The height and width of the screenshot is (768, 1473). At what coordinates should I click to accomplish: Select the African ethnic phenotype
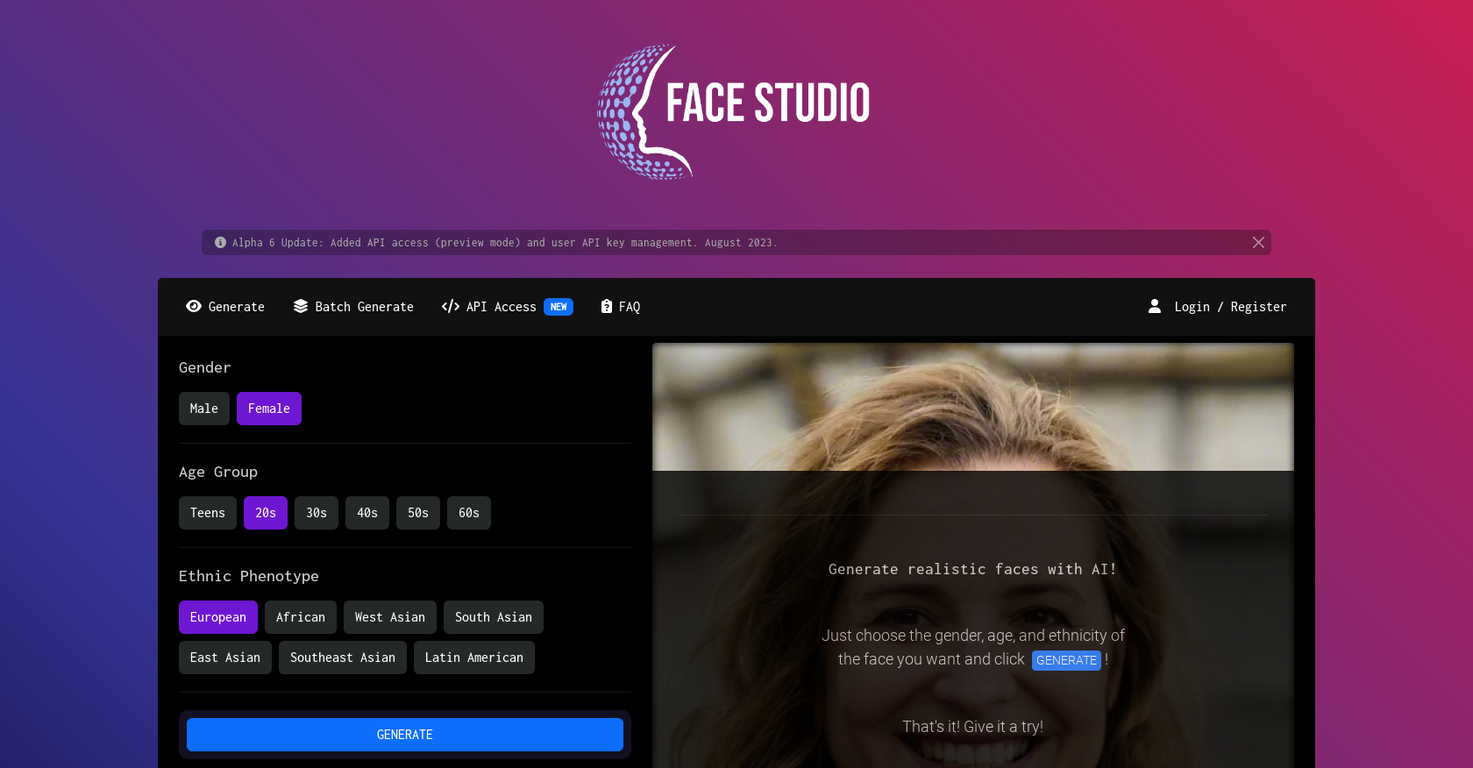pos(300,617)
